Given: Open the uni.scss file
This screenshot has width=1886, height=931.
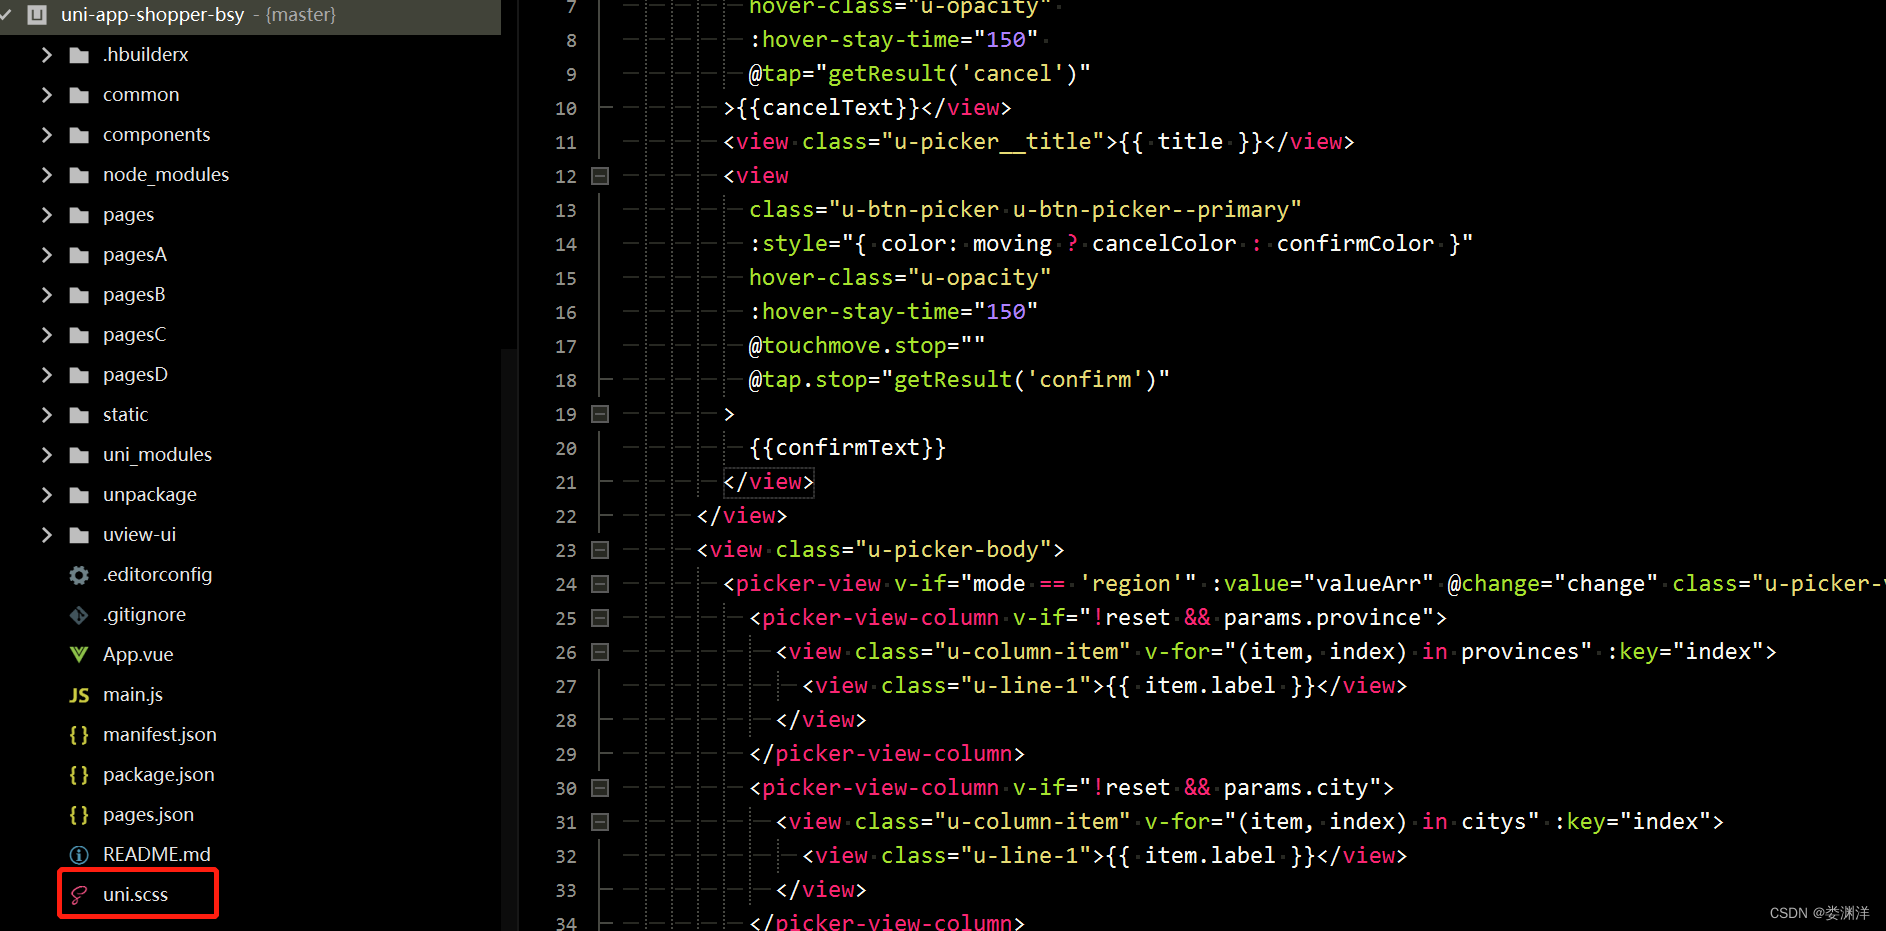Looking at the screenshot, I should (136, 895).
